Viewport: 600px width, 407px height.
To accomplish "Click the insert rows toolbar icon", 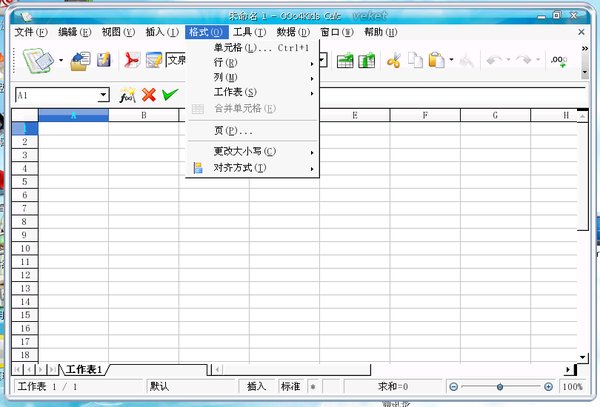I will (345, 60).
